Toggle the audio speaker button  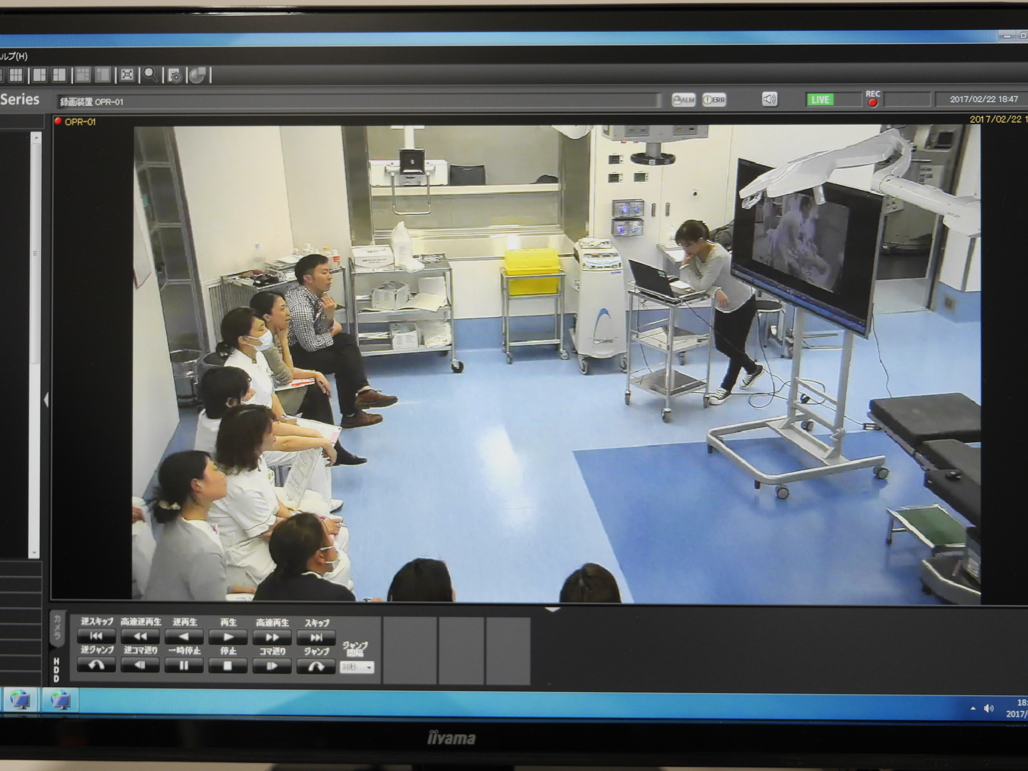coord(769,100)
